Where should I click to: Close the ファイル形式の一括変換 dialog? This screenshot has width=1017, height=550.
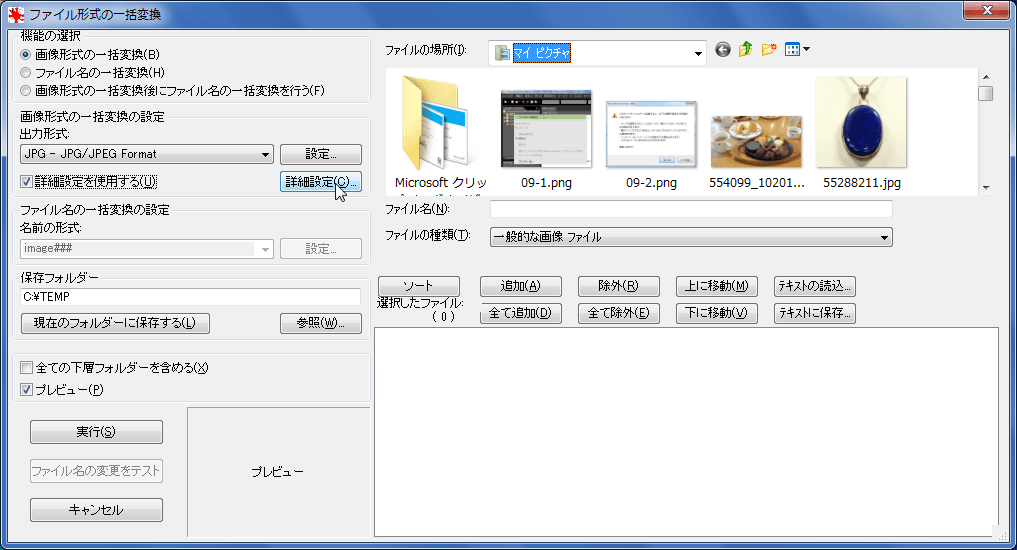[x=987, y=10]
